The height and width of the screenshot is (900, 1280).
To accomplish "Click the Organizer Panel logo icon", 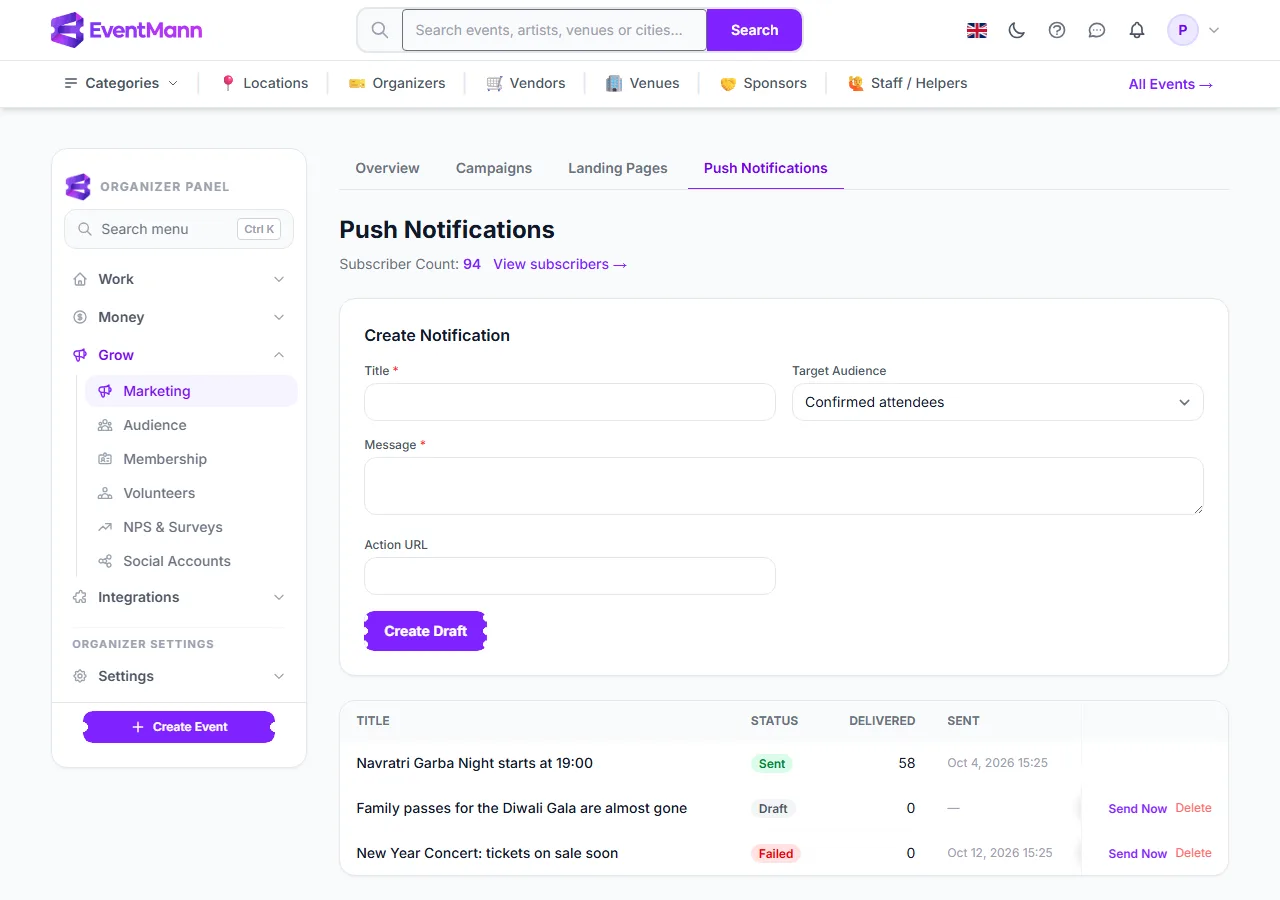I will pyautogui.click(x=78, y=187).
